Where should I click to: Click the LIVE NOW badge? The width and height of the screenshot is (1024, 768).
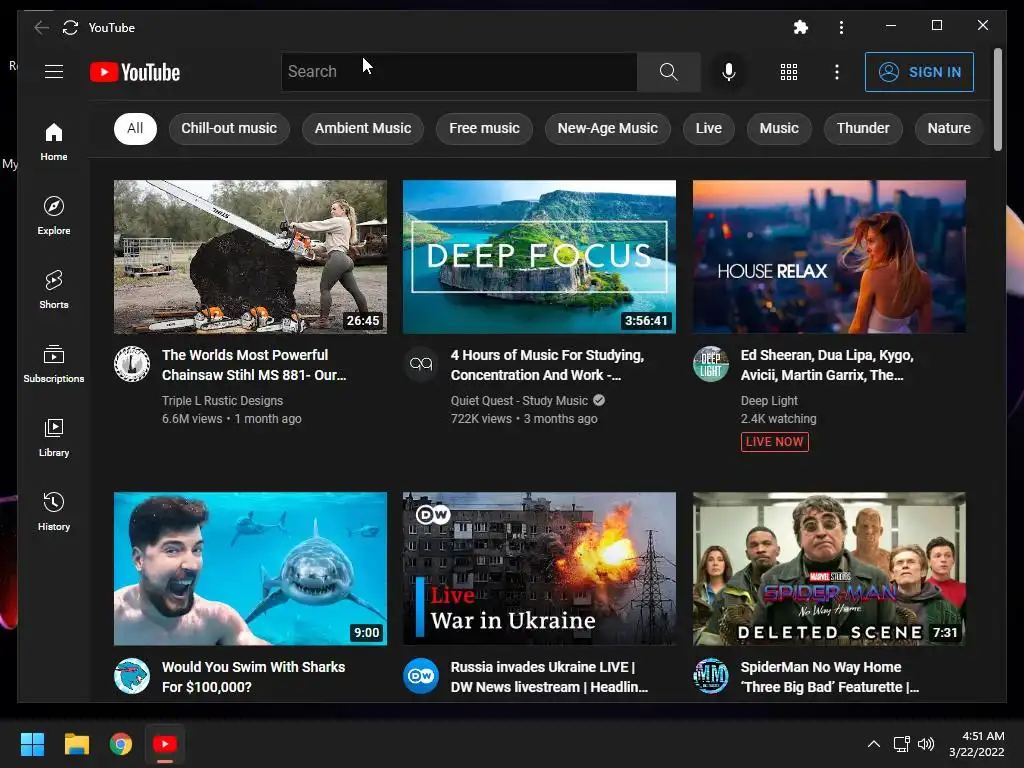point(775,441)
